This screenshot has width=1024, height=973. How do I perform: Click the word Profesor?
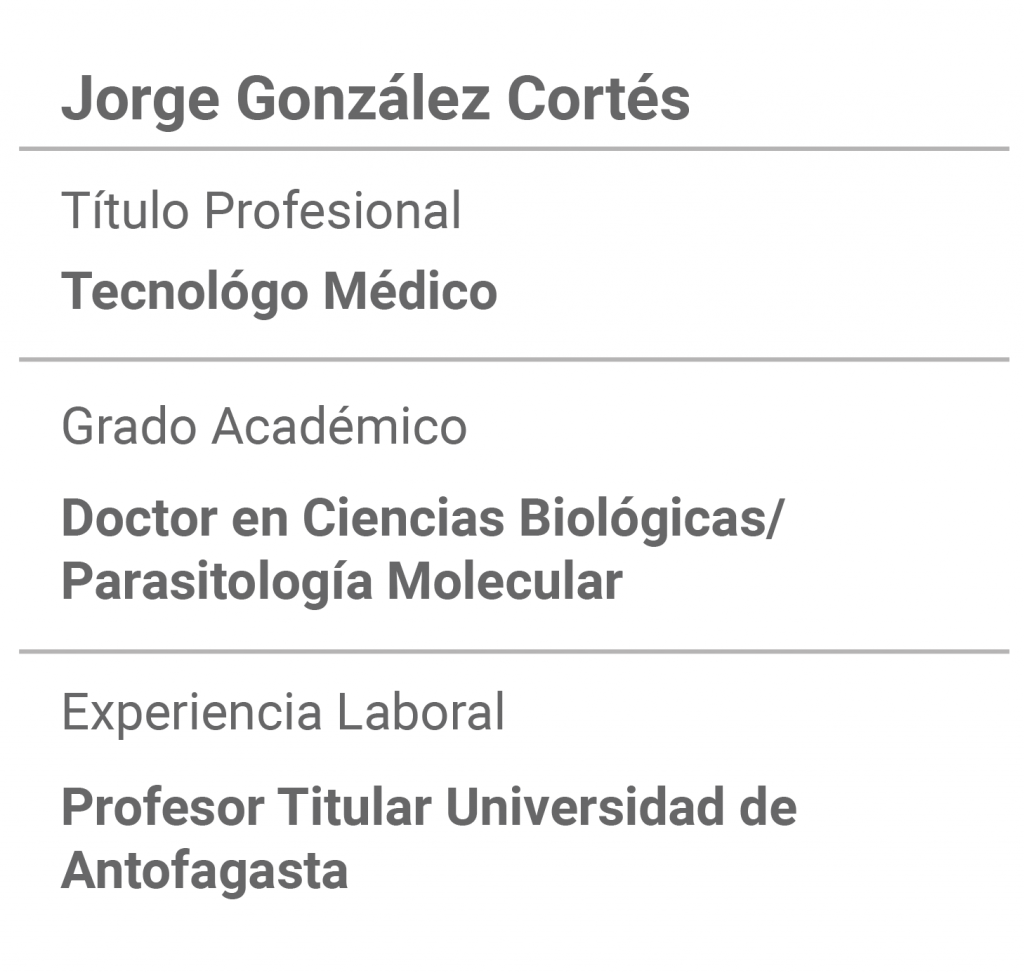(163, 807)
